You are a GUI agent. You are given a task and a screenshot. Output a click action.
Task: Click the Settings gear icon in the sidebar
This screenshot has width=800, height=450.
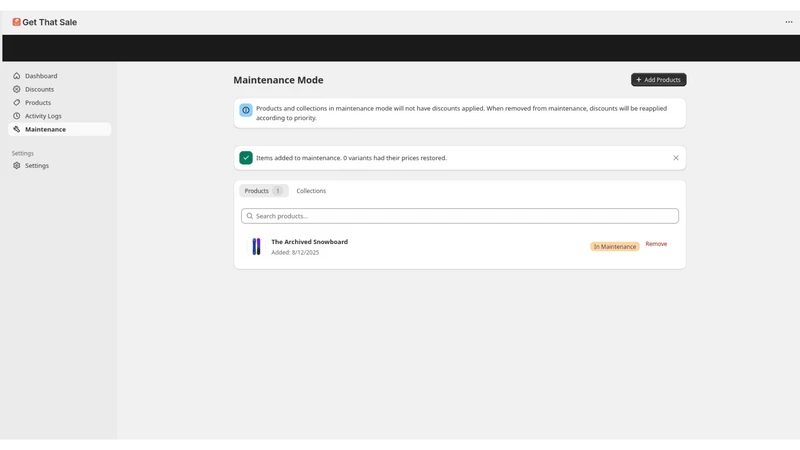pos(17,165)
